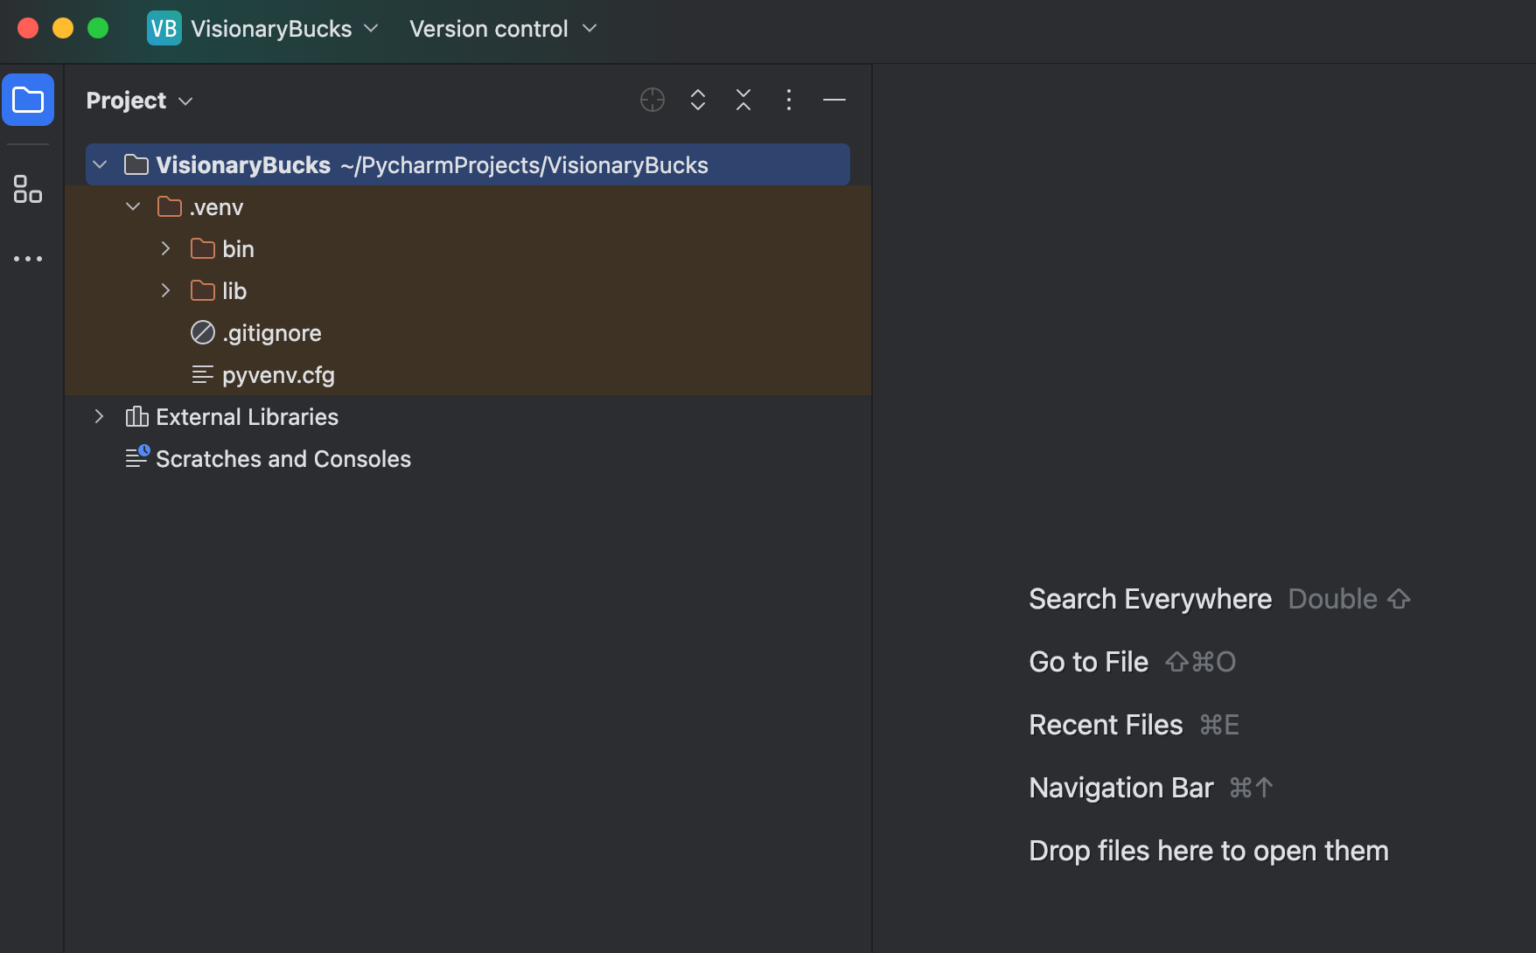
Task: Expand all tree nodes using toolbar icon
Action: click(x=697, y=100)
